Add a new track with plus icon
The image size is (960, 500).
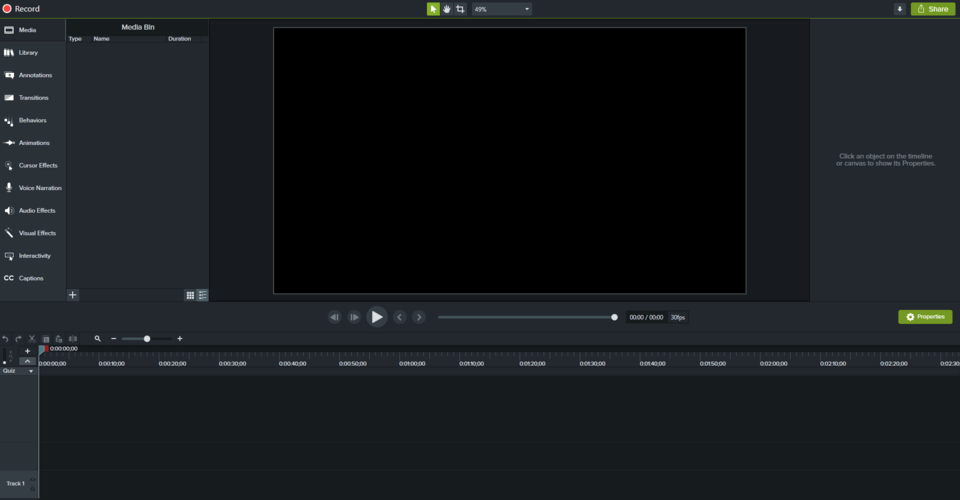pyautogui.click(x=27, y=351)
